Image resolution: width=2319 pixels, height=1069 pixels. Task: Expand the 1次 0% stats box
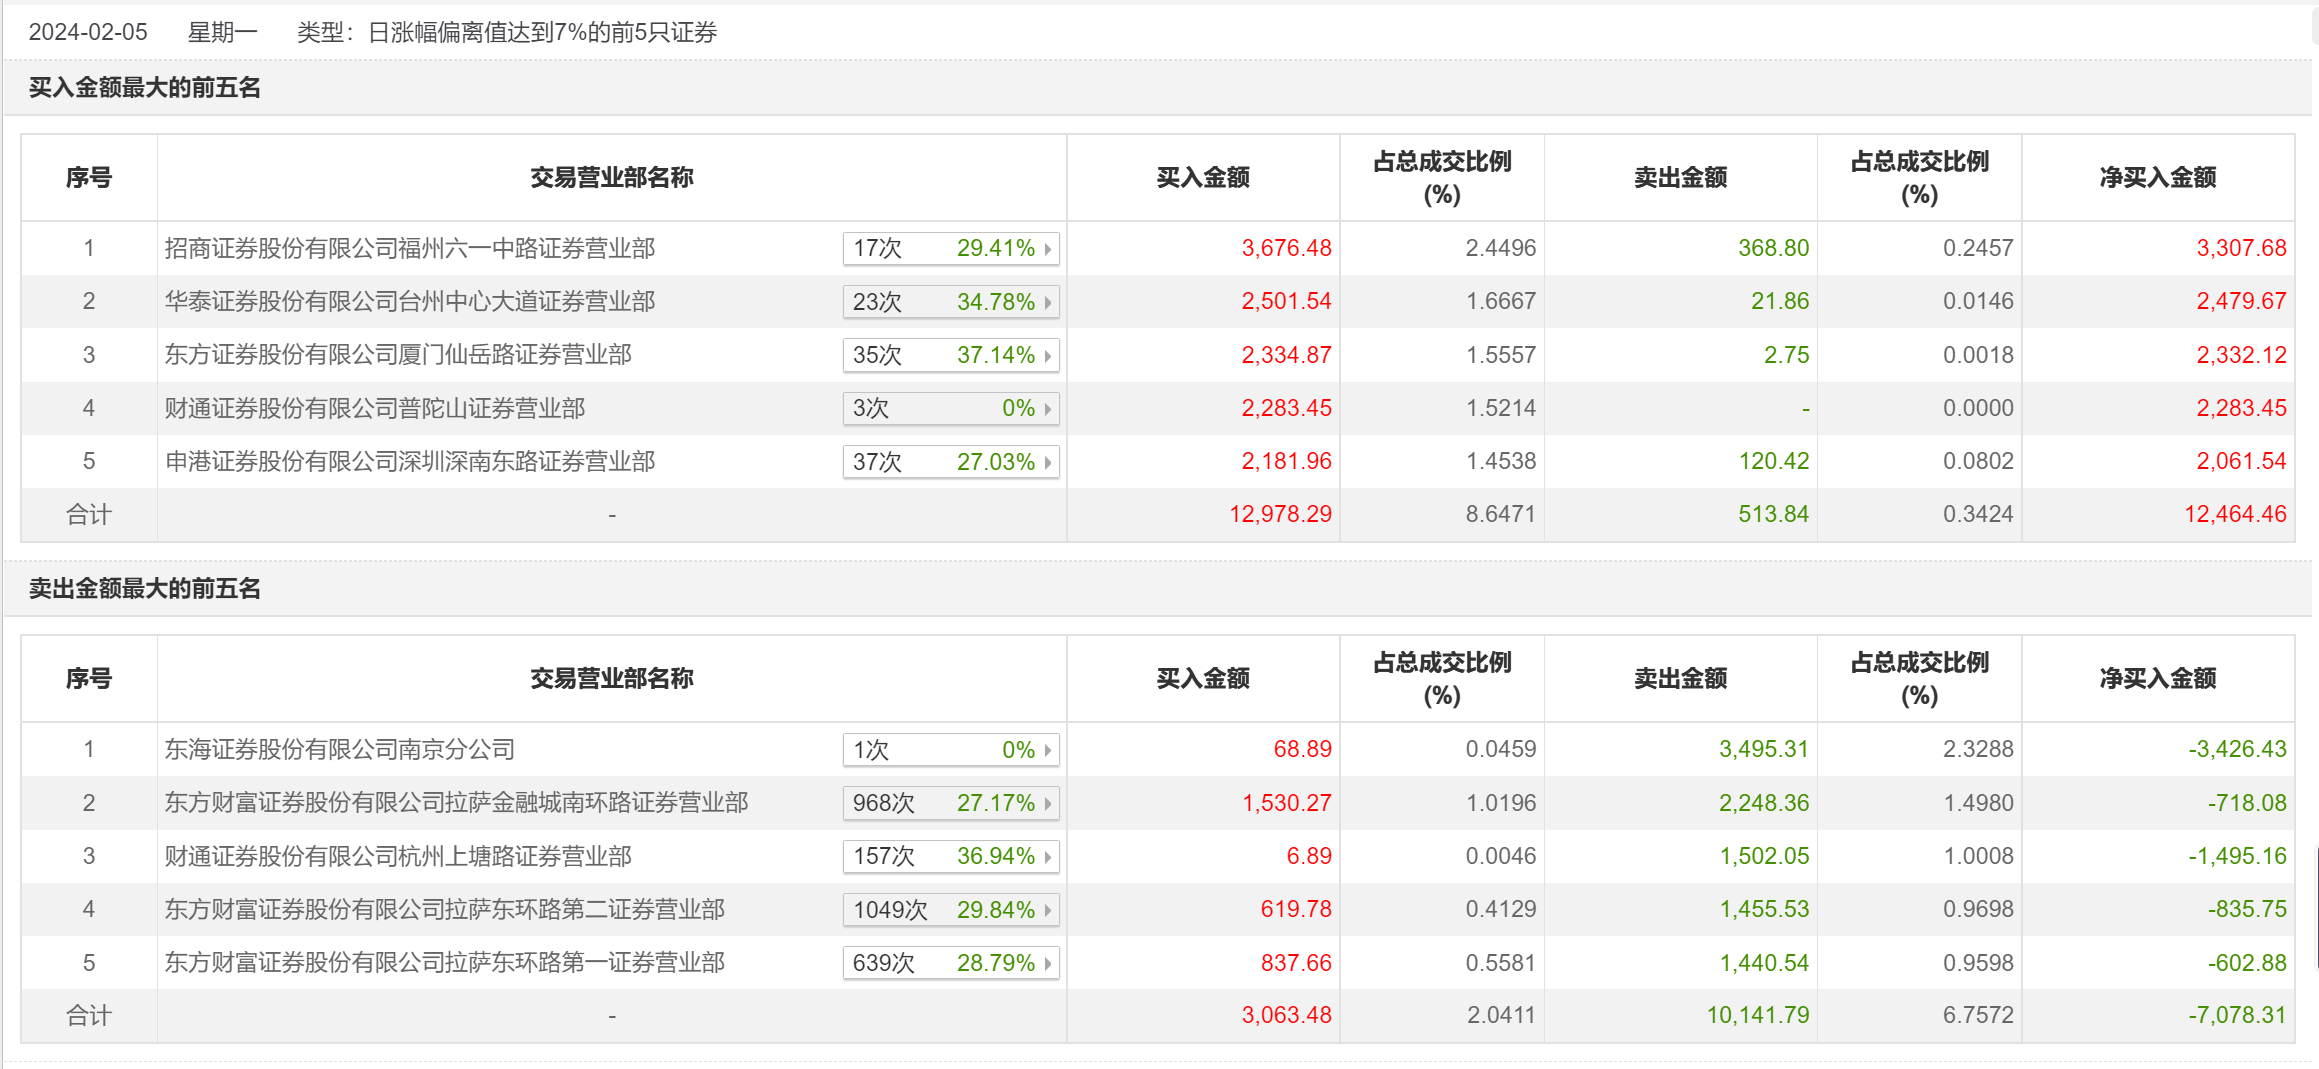click(x=950, y=750)
